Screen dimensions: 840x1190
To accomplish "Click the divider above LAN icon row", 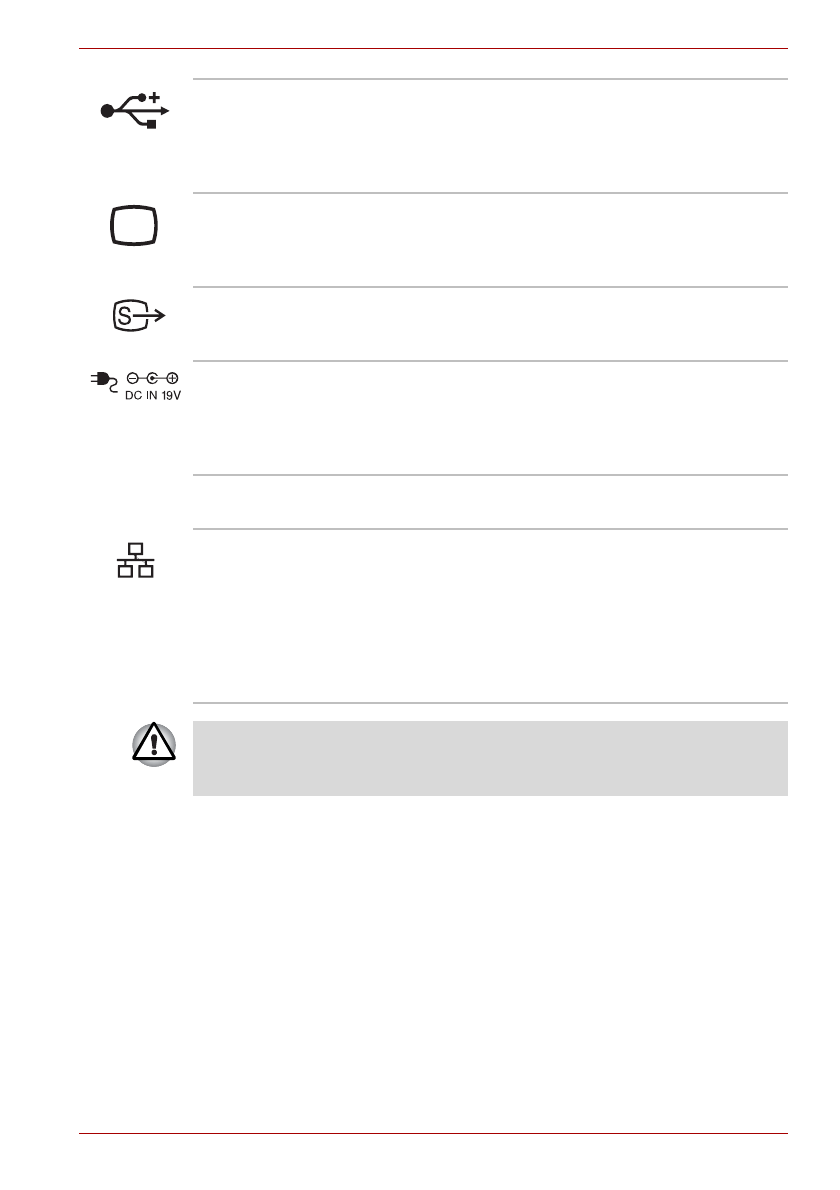I will point(490,529).
